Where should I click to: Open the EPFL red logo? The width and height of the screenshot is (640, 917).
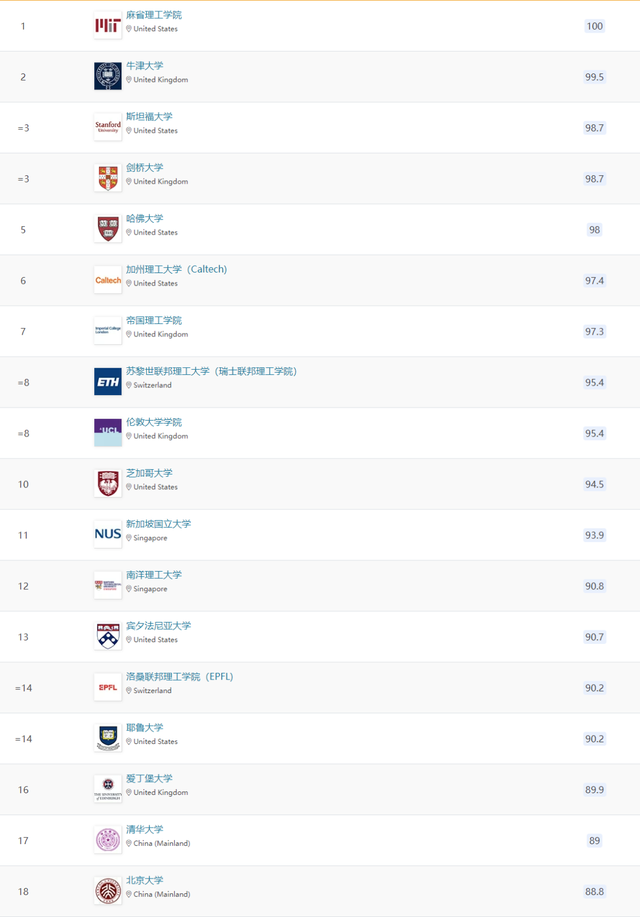coord(108,687)
